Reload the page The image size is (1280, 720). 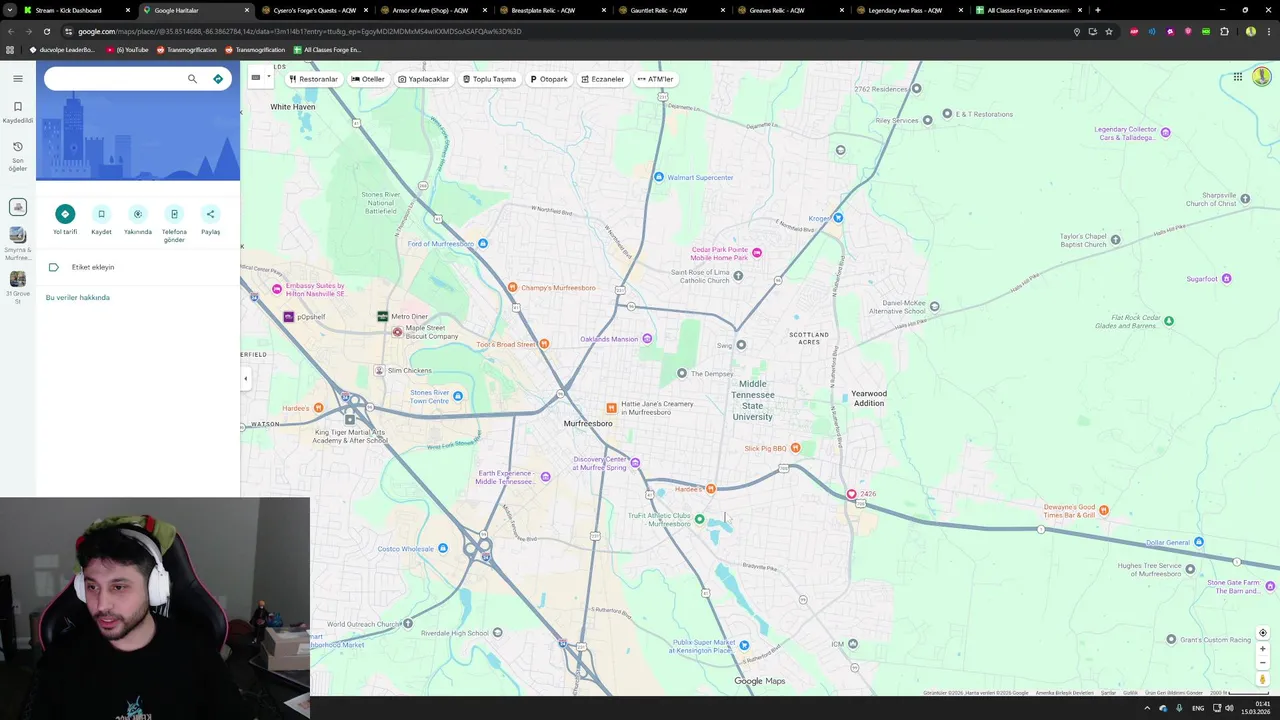click(x=46, y=31)
